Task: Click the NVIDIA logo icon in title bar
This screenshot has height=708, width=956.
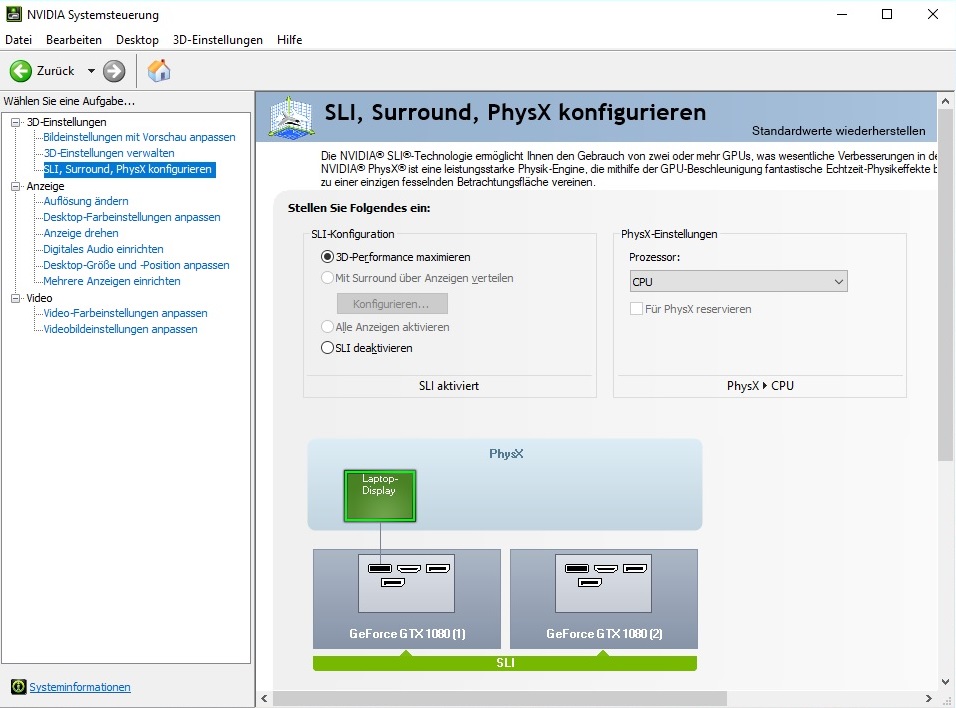Action: tap(13, 14)
